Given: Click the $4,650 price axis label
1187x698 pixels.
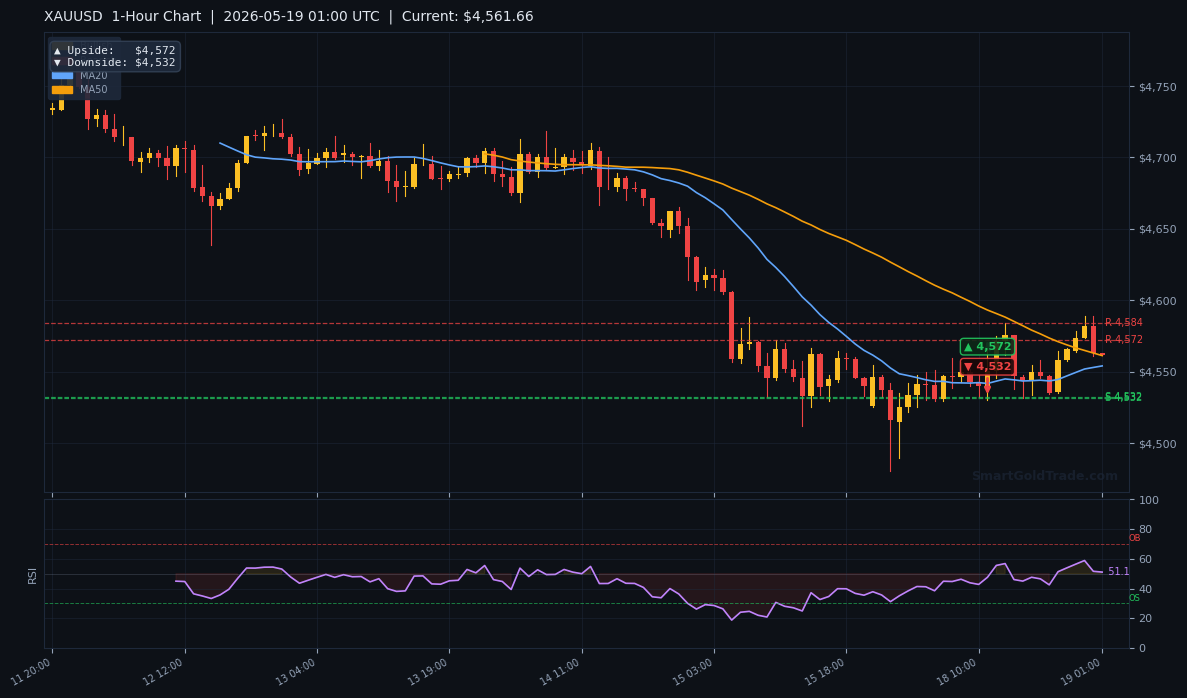Looking at the screenshot, I should tap(1157, 229).
